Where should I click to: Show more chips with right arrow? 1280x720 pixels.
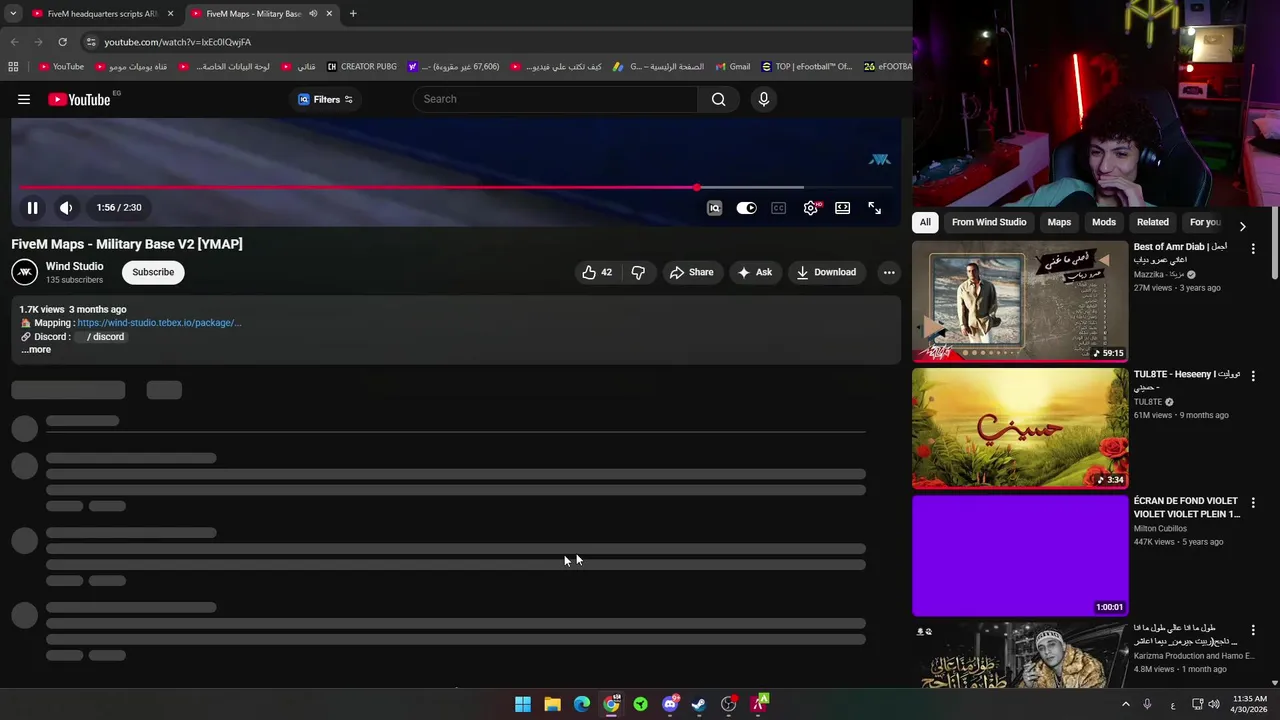tap(1242, 226)
